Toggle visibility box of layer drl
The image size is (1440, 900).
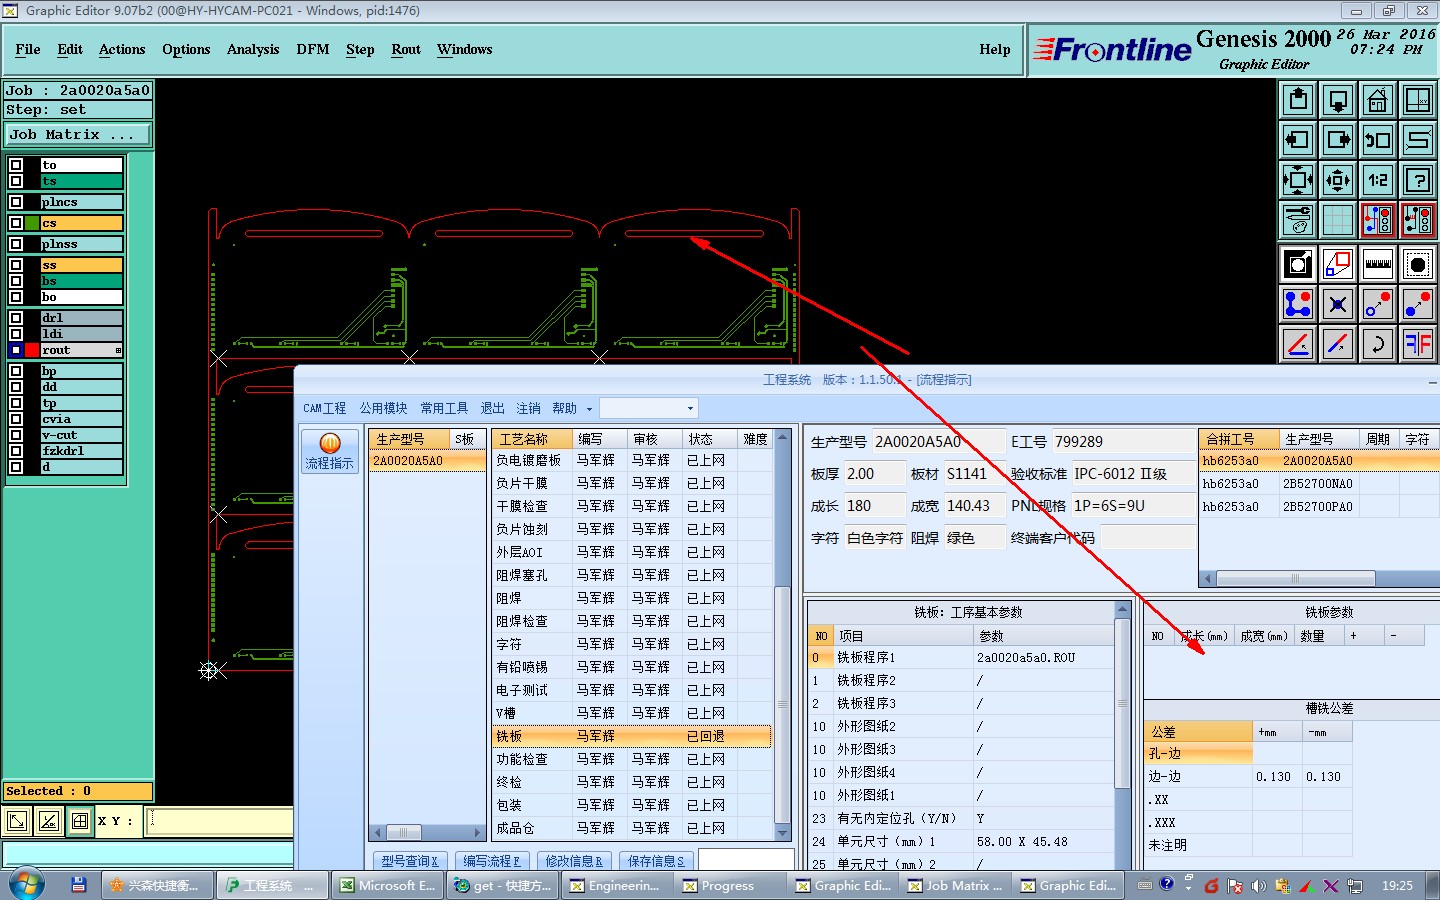pyautogui.click(x=16, y=318)
